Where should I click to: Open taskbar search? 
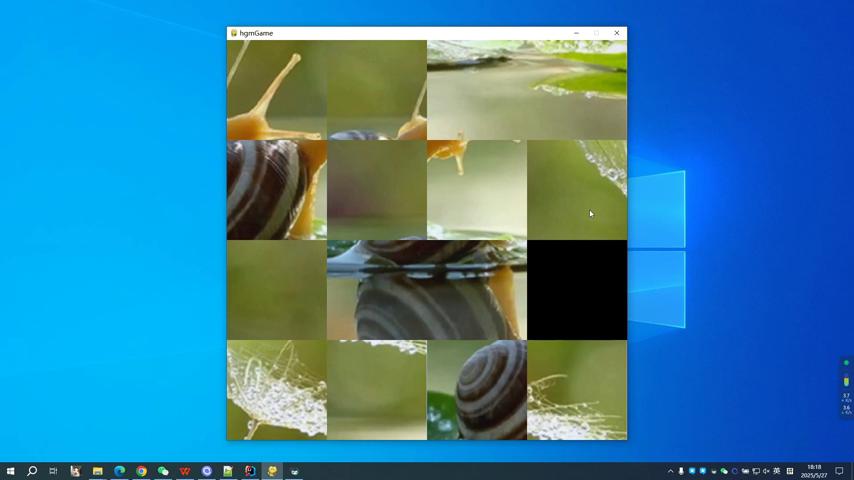pyautogui.click(x=32, y=471)
